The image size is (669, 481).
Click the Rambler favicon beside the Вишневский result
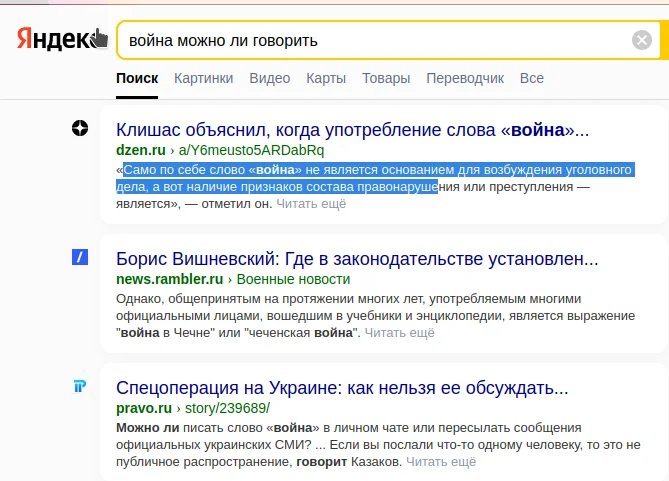click(x=80, y=257)
